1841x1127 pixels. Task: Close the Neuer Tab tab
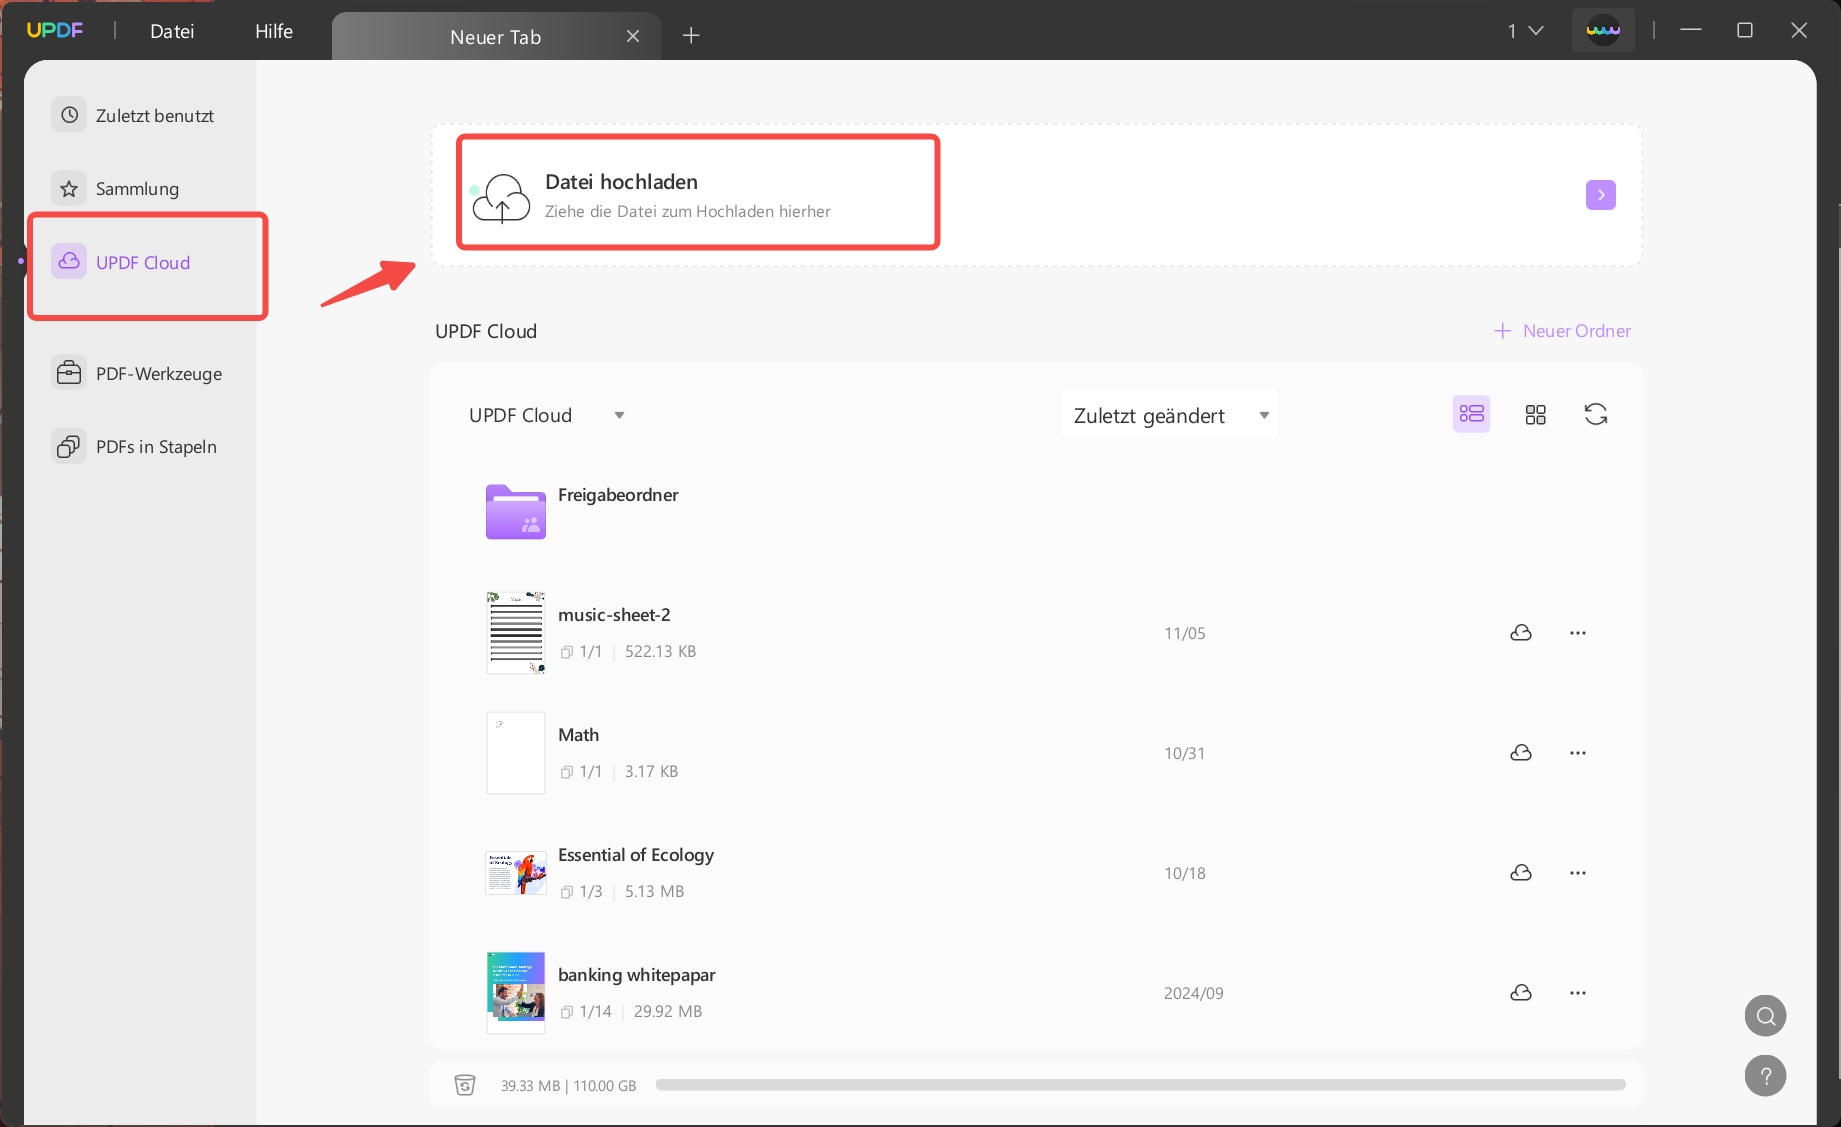633,36
